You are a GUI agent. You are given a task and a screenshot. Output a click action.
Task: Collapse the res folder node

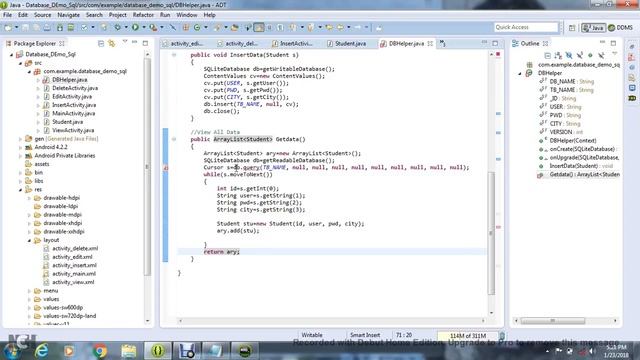coord(20,189)
